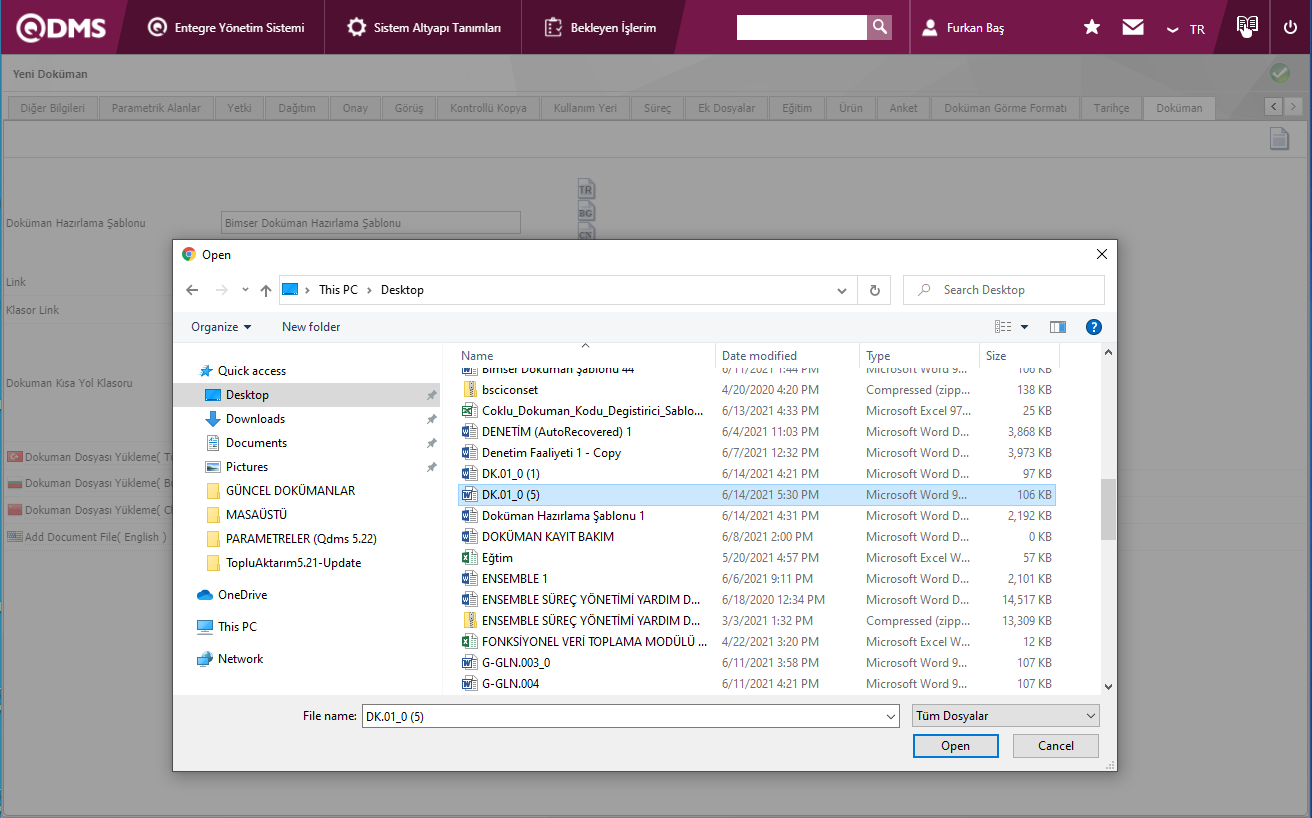
Task: Select the DOKÜMAN KAYIT BAKIM file
Action: (547, 537)
